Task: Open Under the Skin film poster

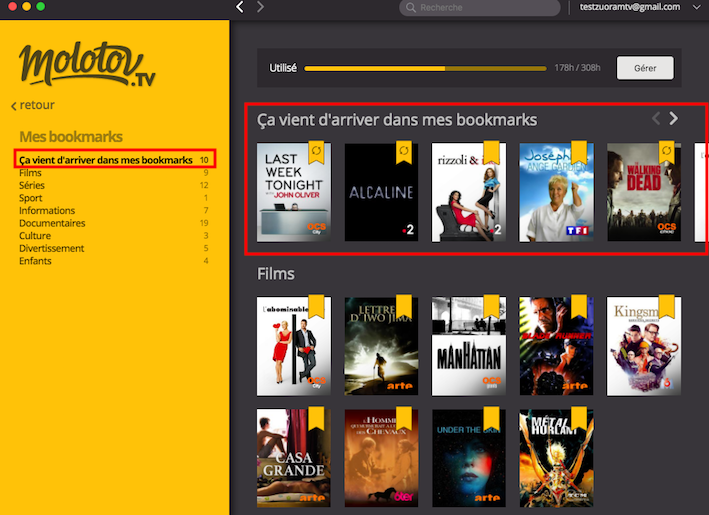Action: pyautogui.click(x=469, y=458)
